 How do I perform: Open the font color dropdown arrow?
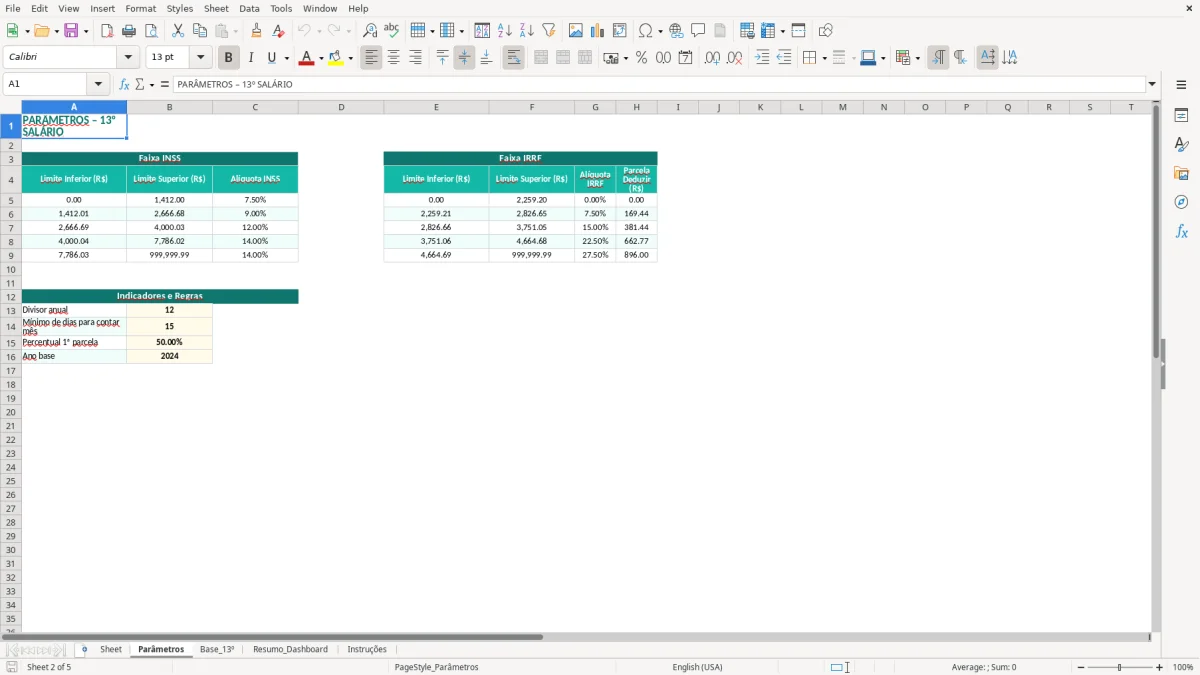click(320, 58)
